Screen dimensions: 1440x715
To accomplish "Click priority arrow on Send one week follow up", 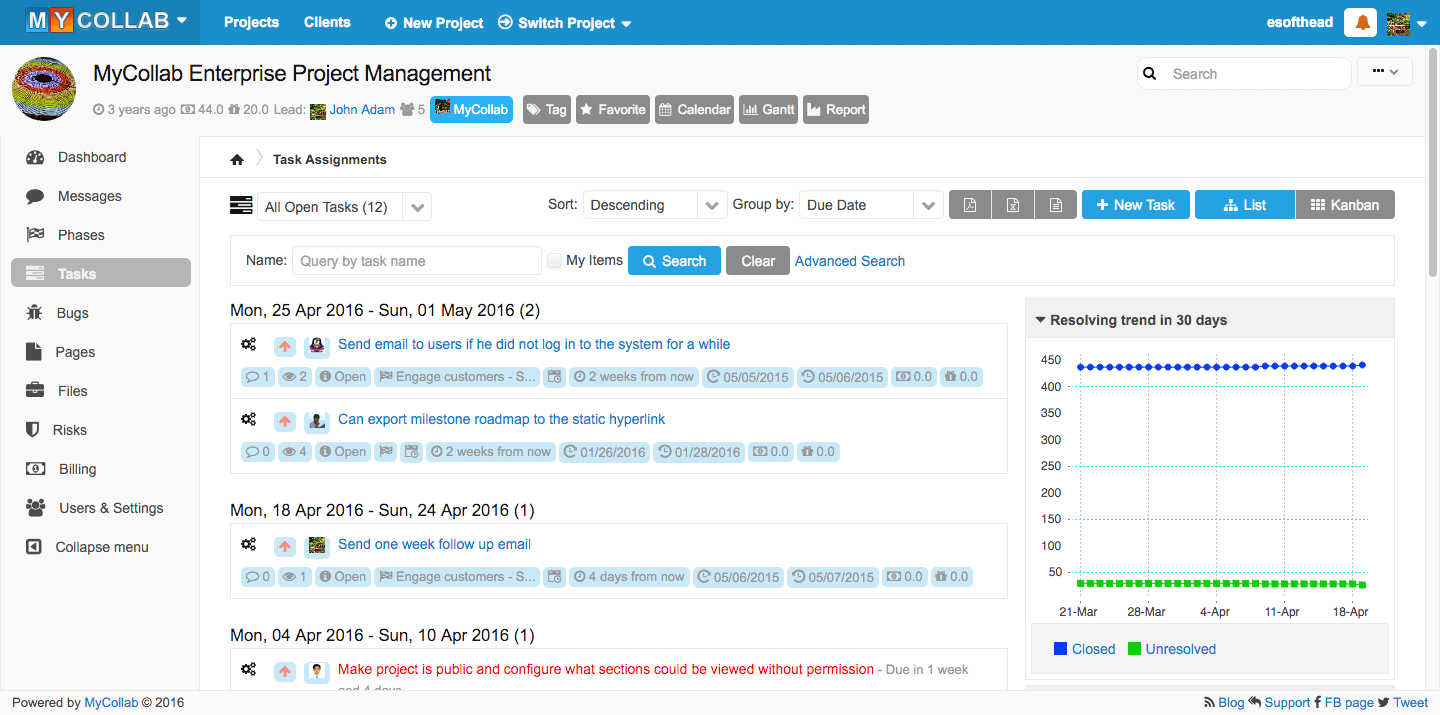I will click(285, 546).
